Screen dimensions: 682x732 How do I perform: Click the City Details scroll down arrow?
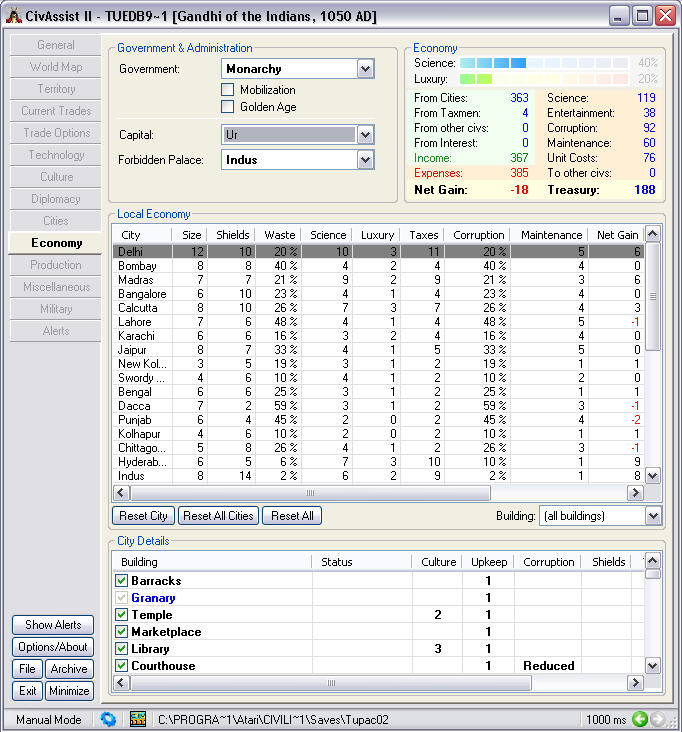click(653, 666)
